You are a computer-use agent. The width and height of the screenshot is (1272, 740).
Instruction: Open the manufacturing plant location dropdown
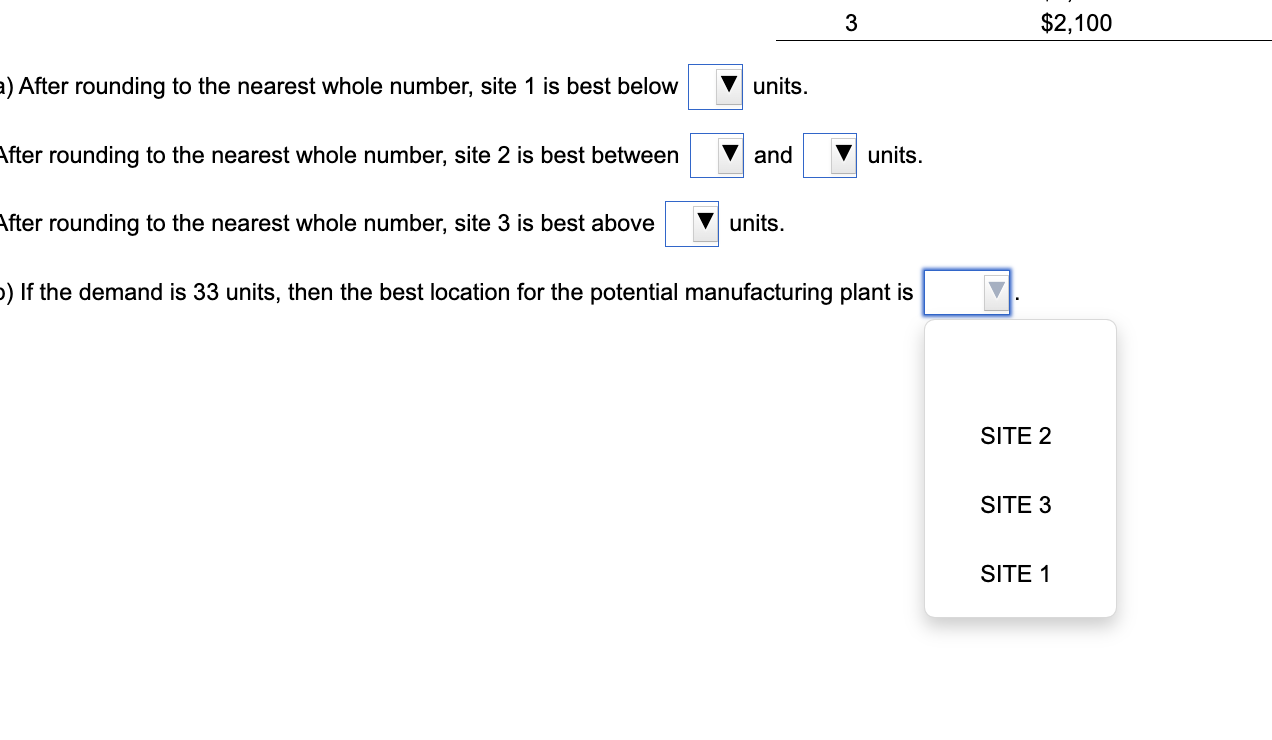[x=966, y=292]
